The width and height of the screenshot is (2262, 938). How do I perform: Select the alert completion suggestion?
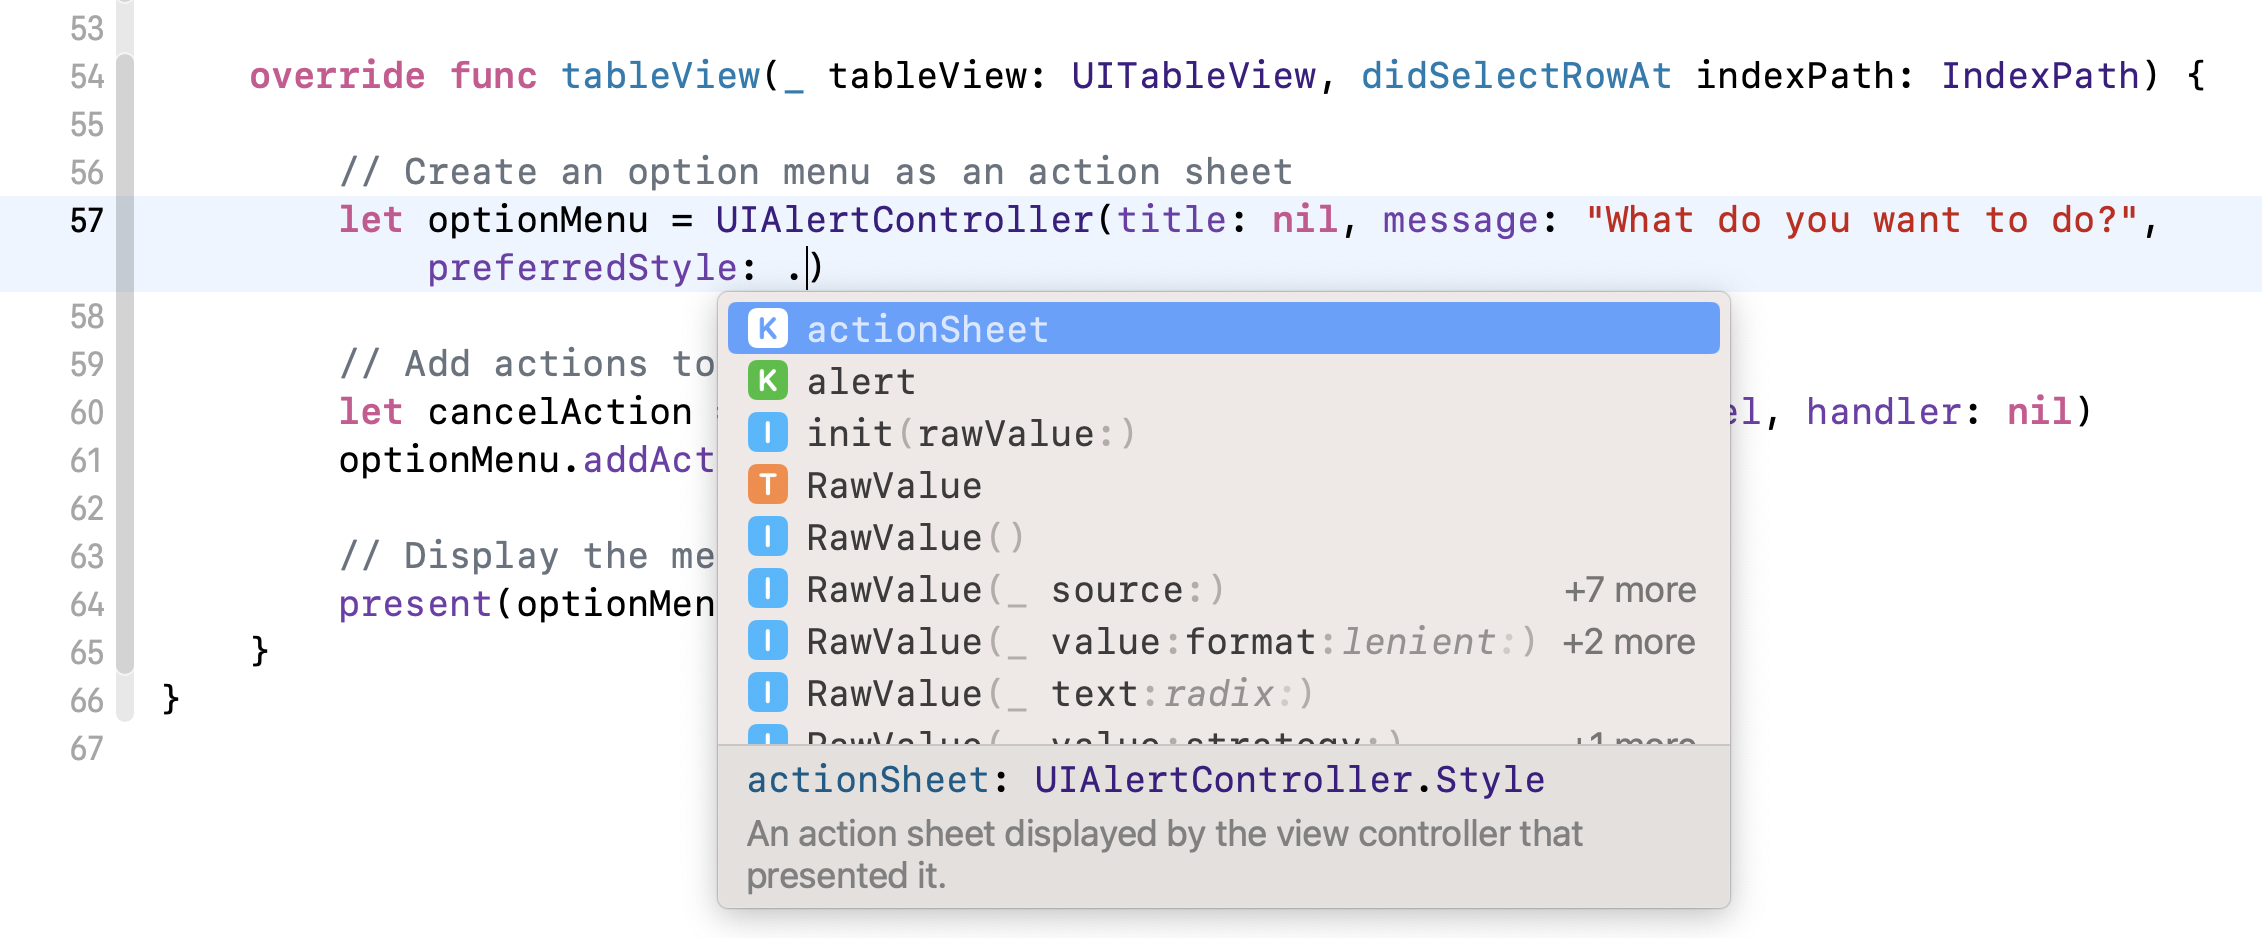[861, 380]
